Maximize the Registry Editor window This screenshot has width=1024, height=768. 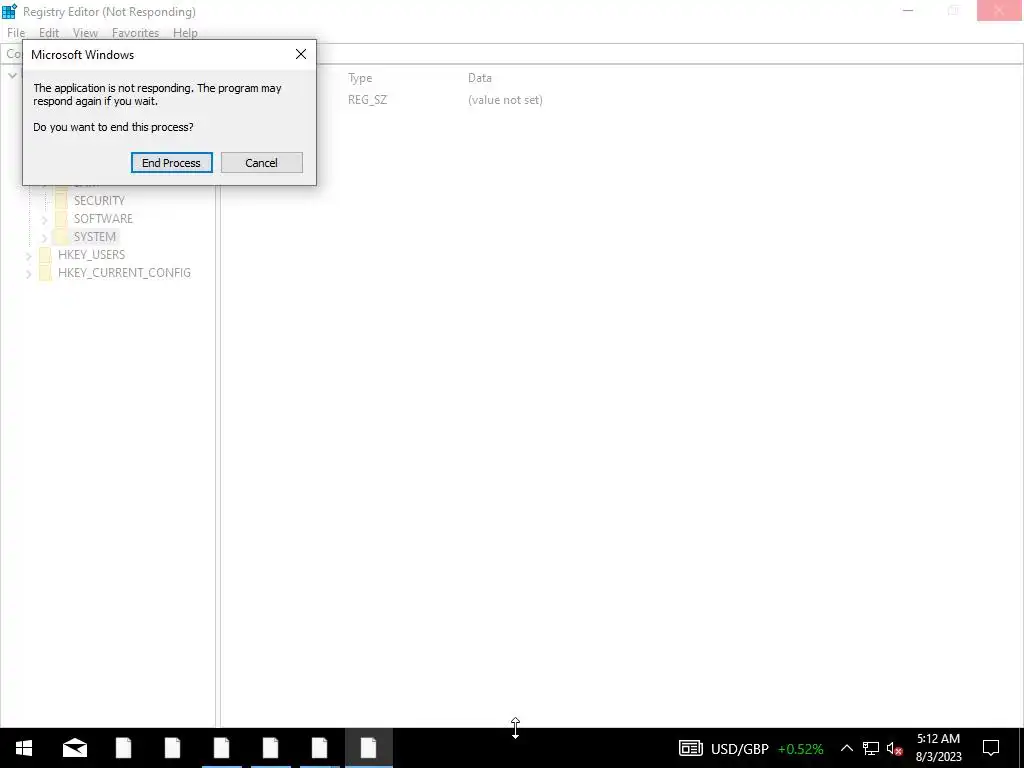pos(953,10)
